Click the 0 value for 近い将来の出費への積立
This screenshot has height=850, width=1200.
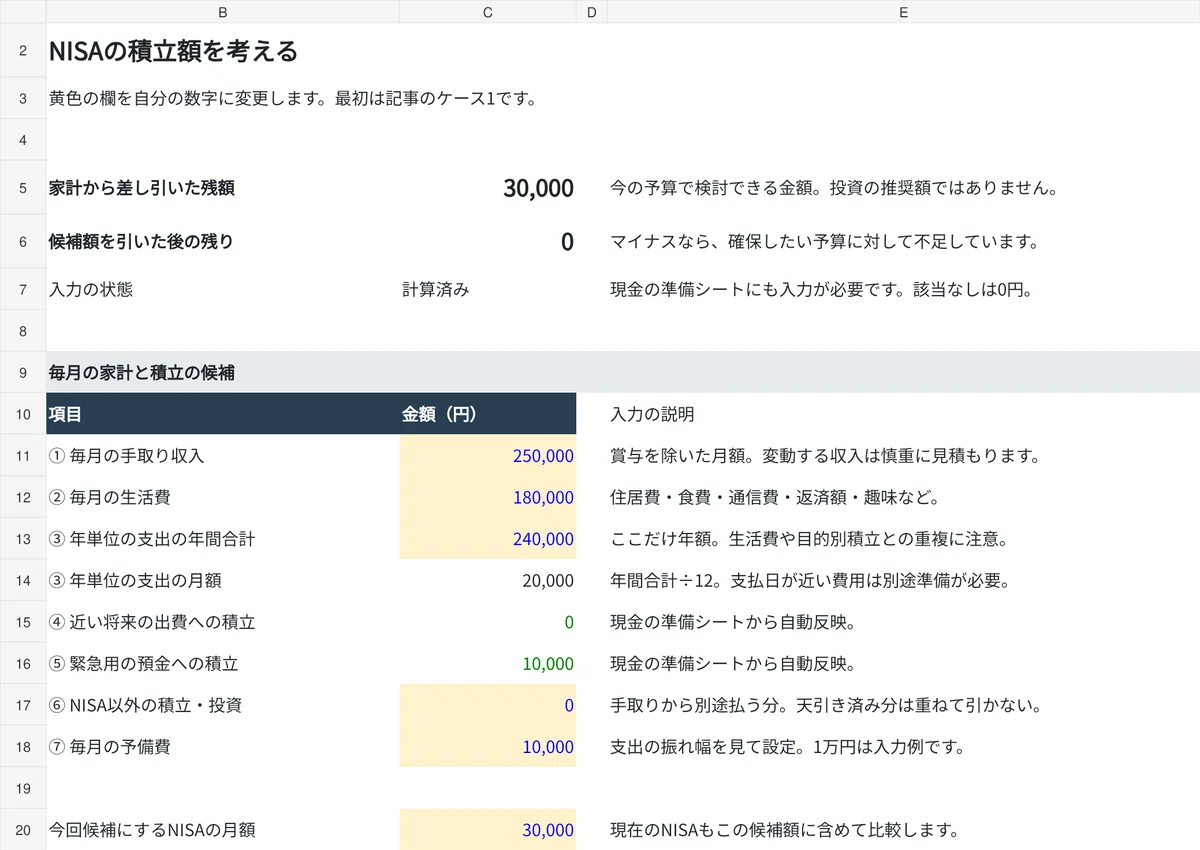(569, 622)
